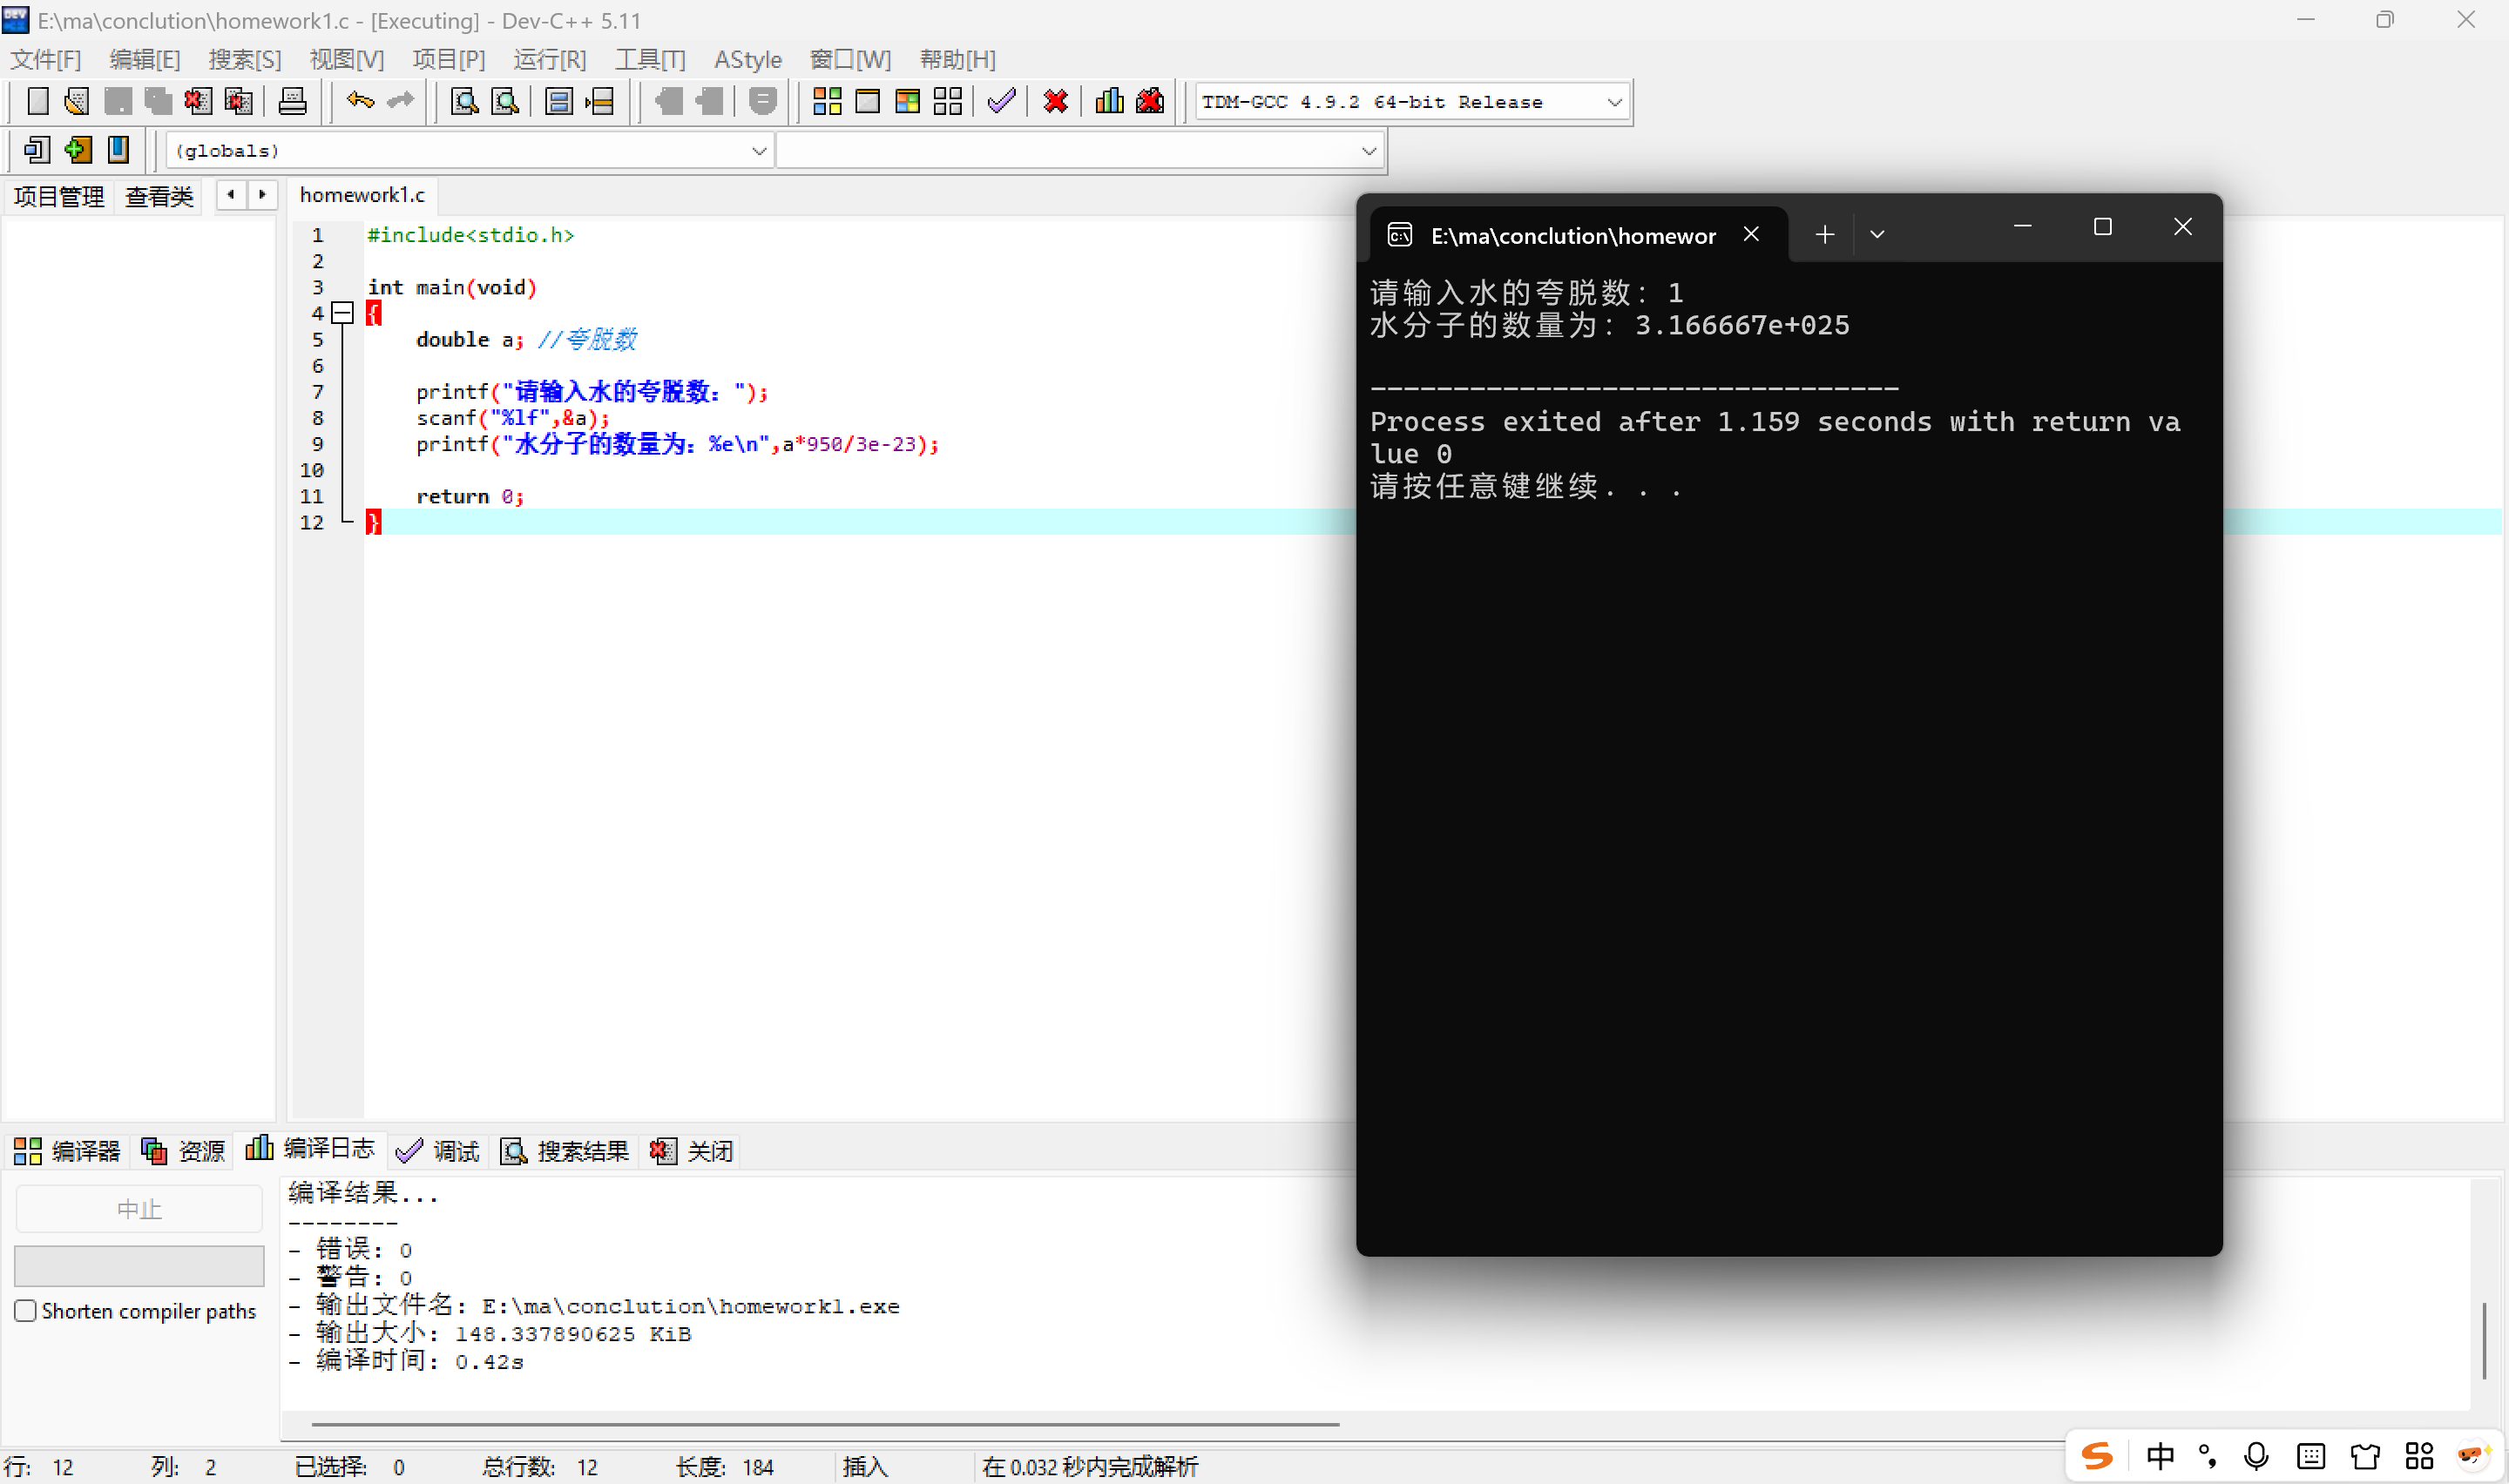Click the red X stop execution icon
This screenshot has height=1484, width=2509.
point(1055,101)
